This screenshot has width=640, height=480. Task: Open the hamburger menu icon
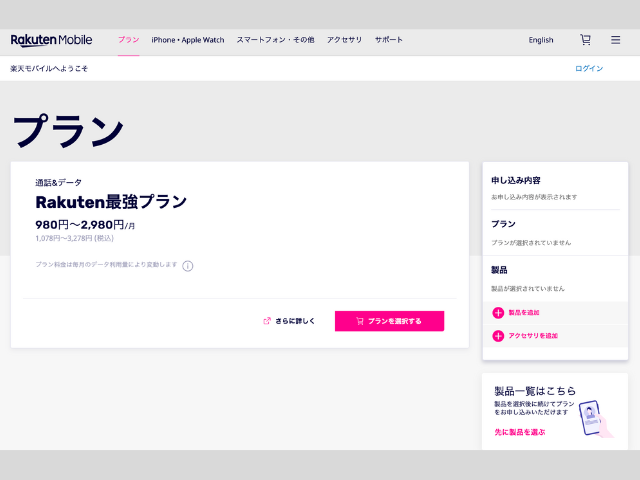(x=616, y=40)
